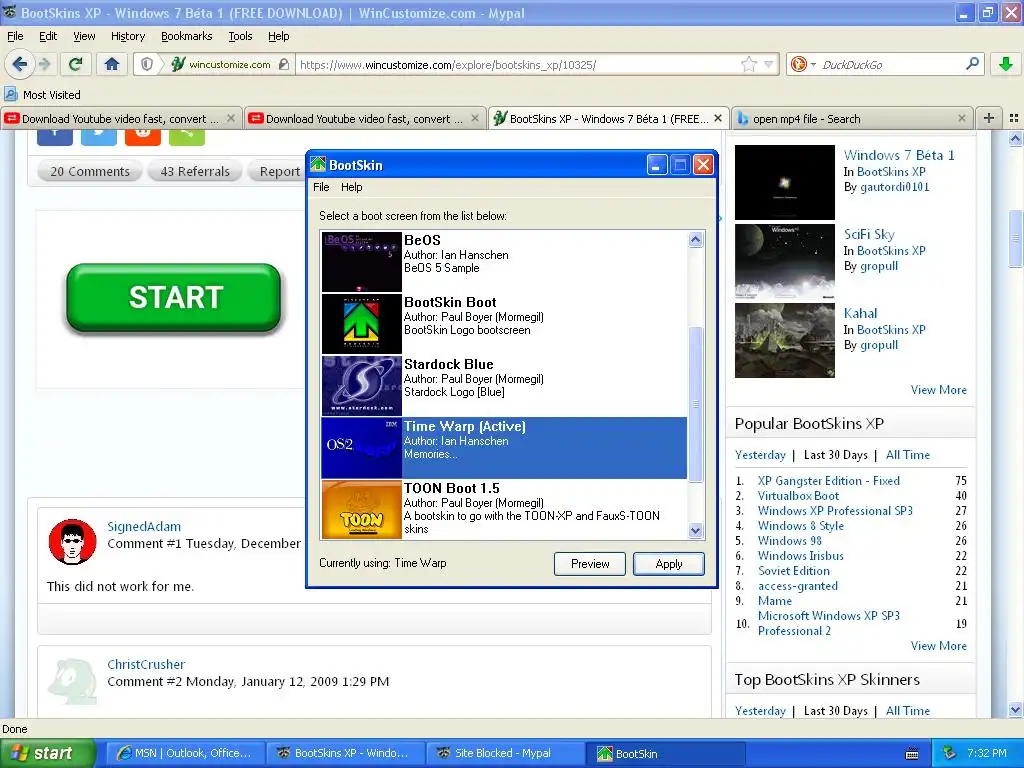1024x768 pixels.
Task: Open the BootSkin Help menu
Action: click(x=351, y=187)
